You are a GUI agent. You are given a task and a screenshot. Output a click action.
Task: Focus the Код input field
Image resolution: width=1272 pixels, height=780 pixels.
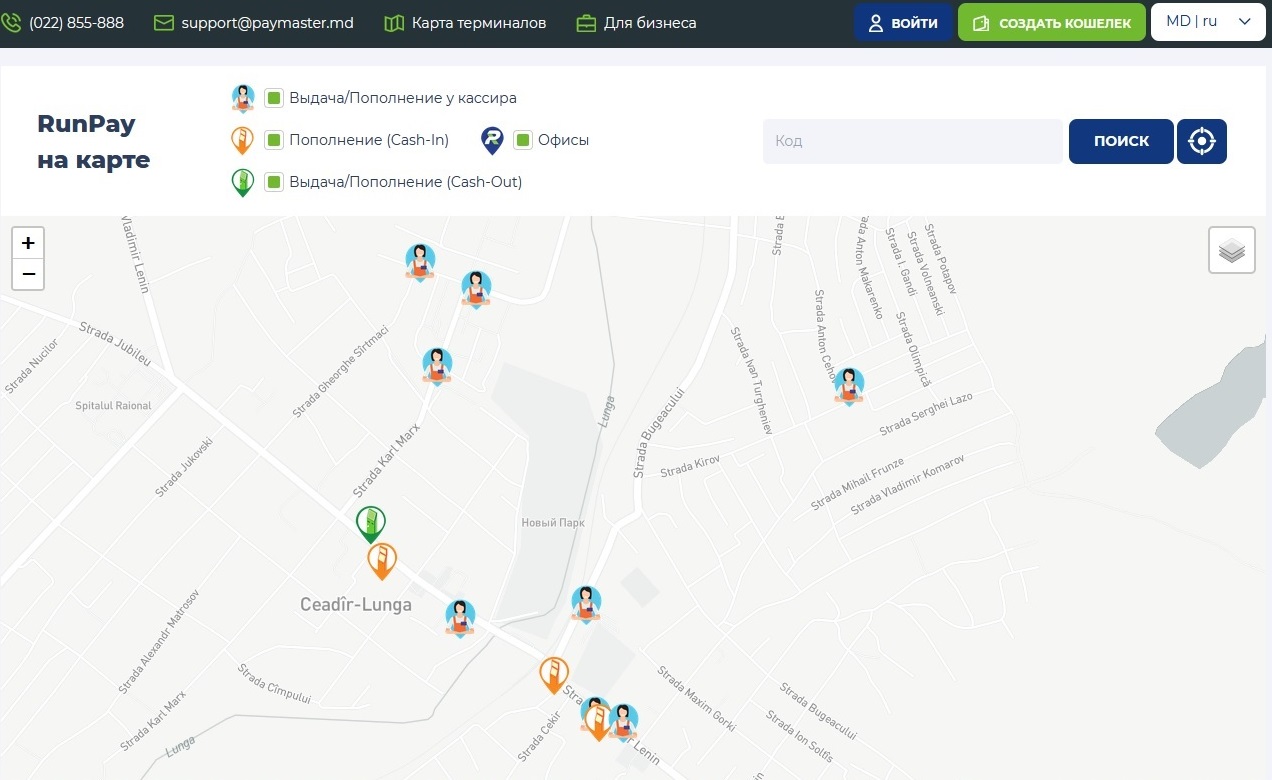pyautogui.click(x=912, y=141)
